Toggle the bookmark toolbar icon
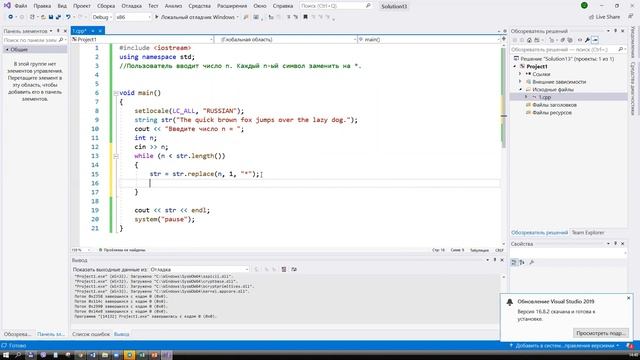 pos(305,17)
